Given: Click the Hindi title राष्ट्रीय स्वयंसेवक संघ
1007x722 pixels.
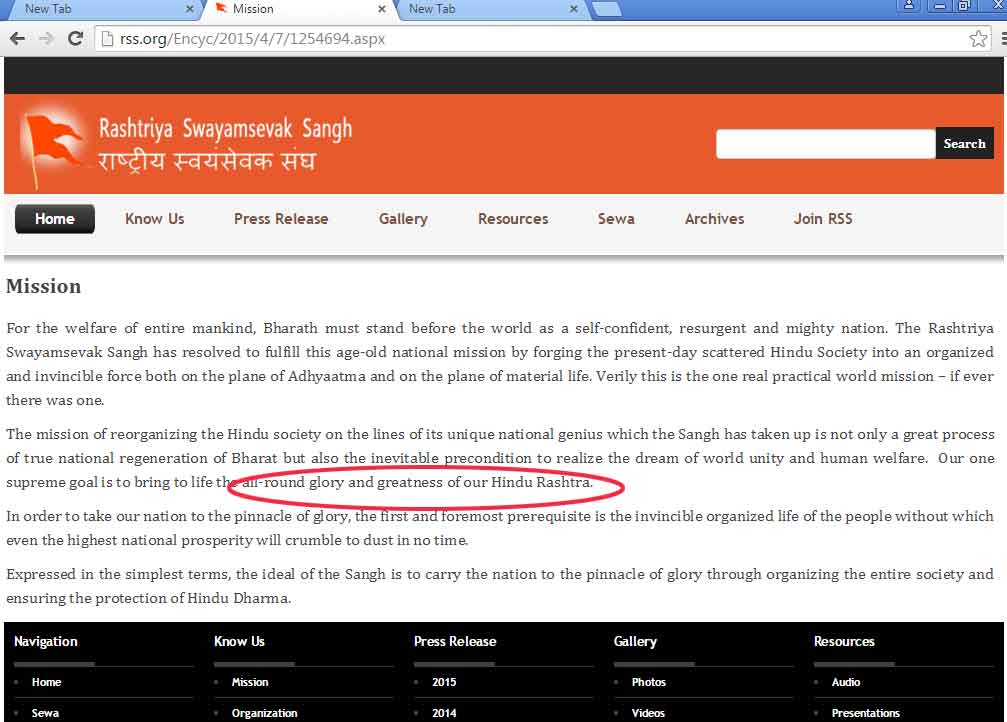Looking at the screenshot, I should [x=207, y=161].
